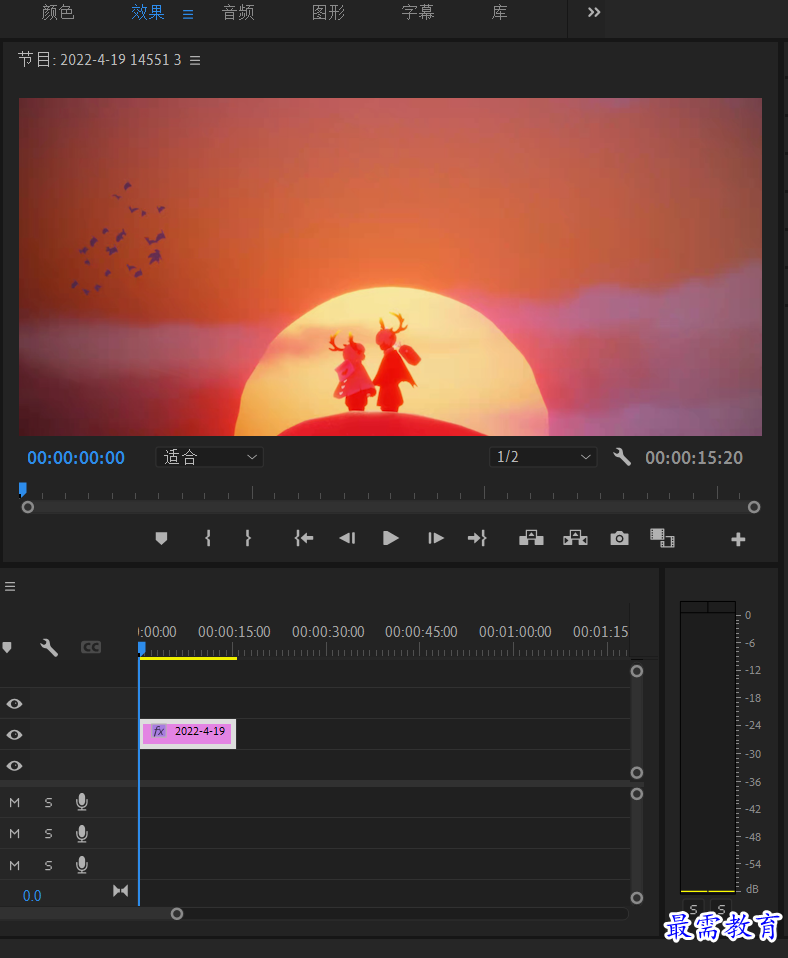Toggle the timeline CC captions button
The height and width of the screenshot is (958, 788).
click(91, 648)
